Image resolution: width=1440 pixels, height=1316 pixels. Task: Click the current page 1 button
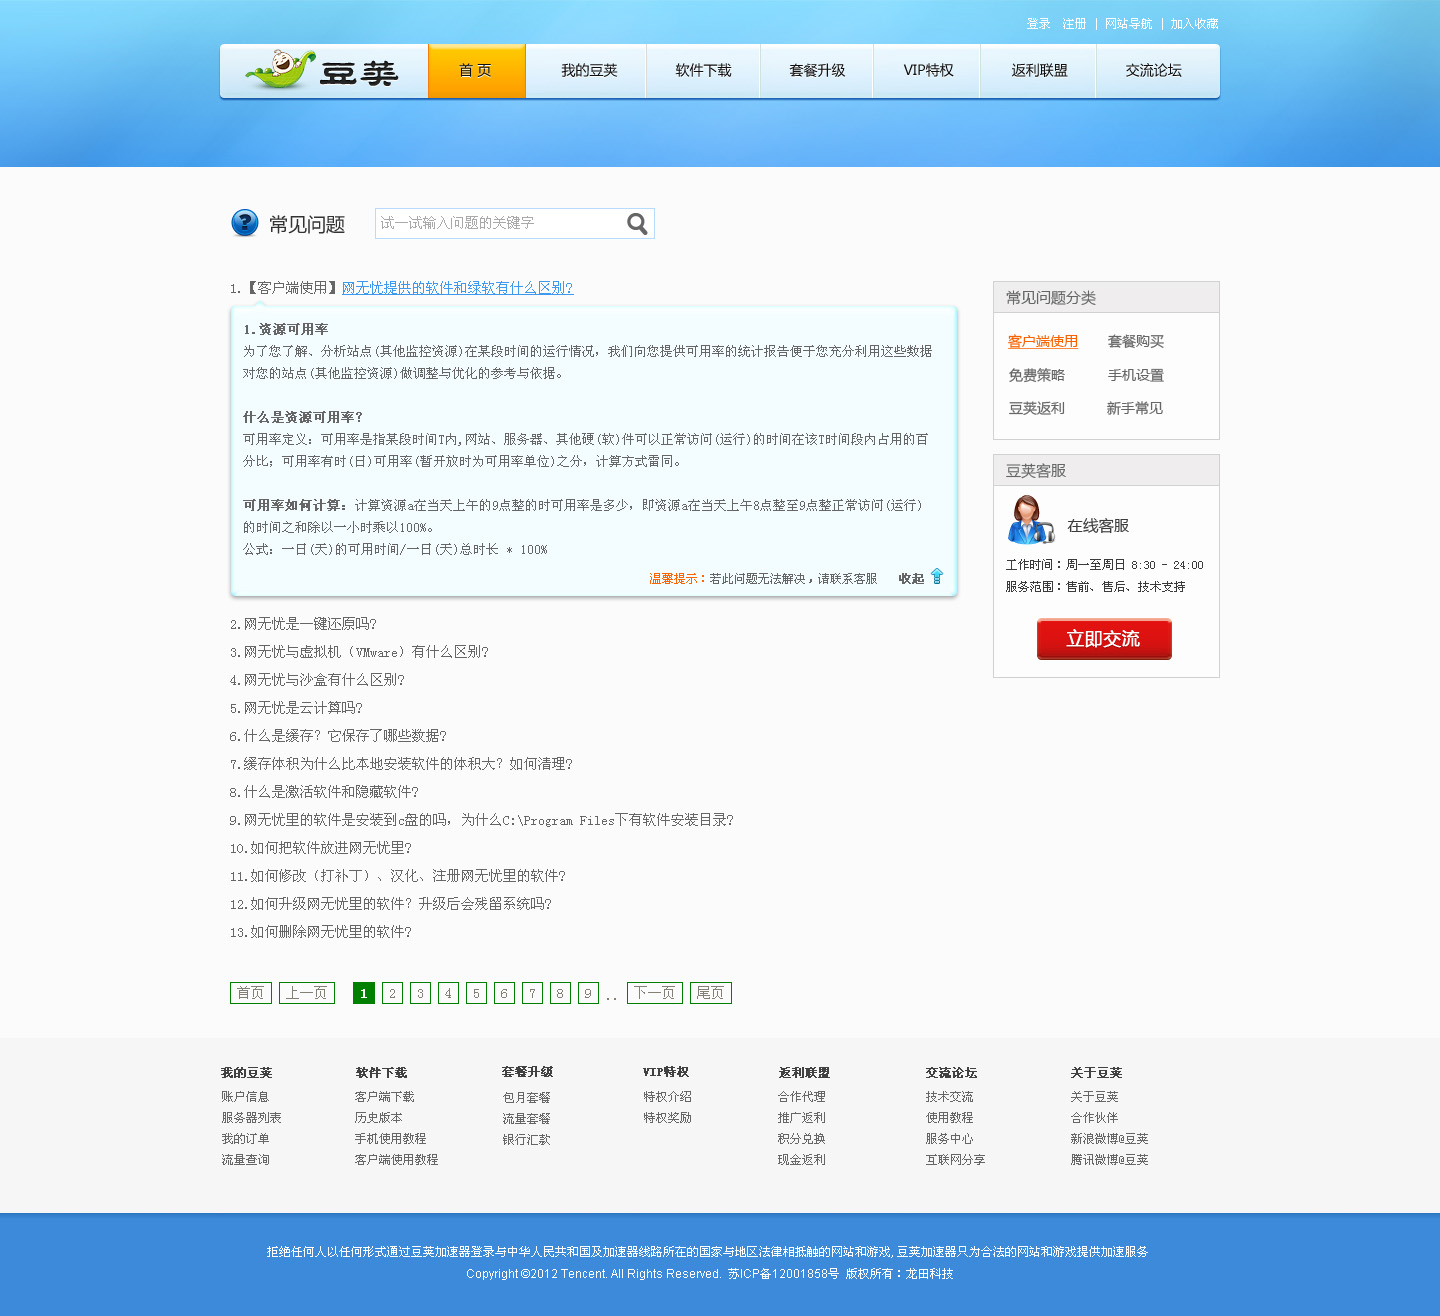click(364, 993)
